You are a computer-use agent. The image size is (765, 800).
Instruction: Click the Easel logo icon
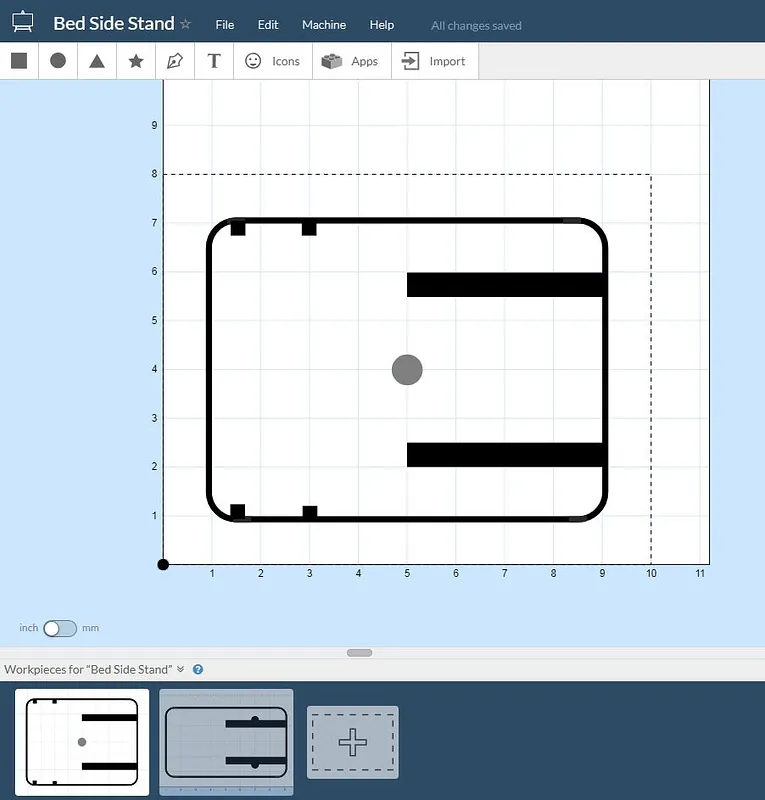[x=22, y=23]
